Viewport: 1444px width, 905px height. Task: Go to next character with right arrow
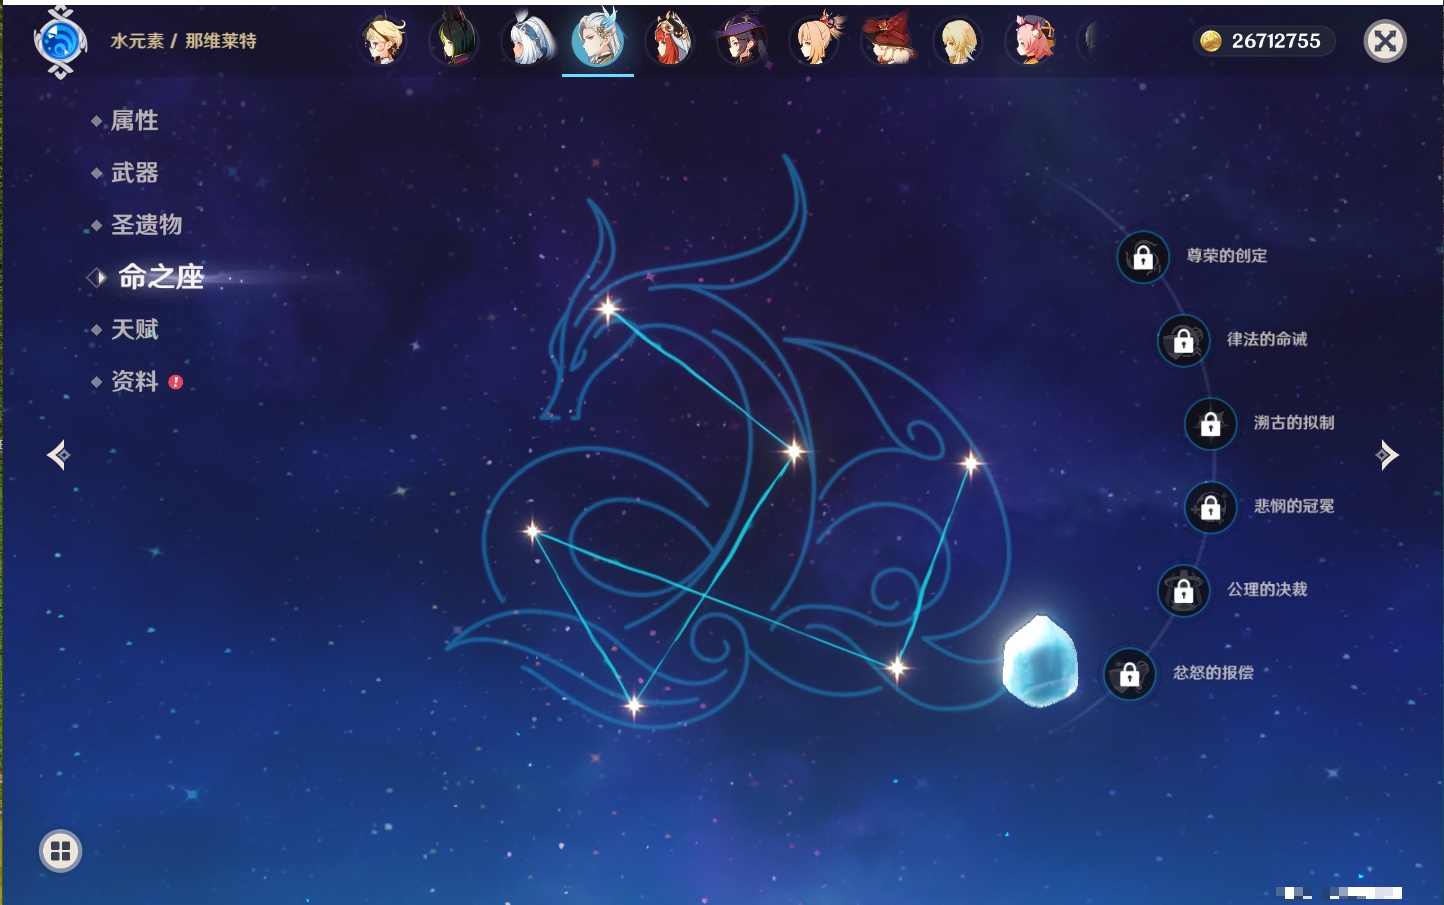pyautogui.click(x=1387, y=455)
